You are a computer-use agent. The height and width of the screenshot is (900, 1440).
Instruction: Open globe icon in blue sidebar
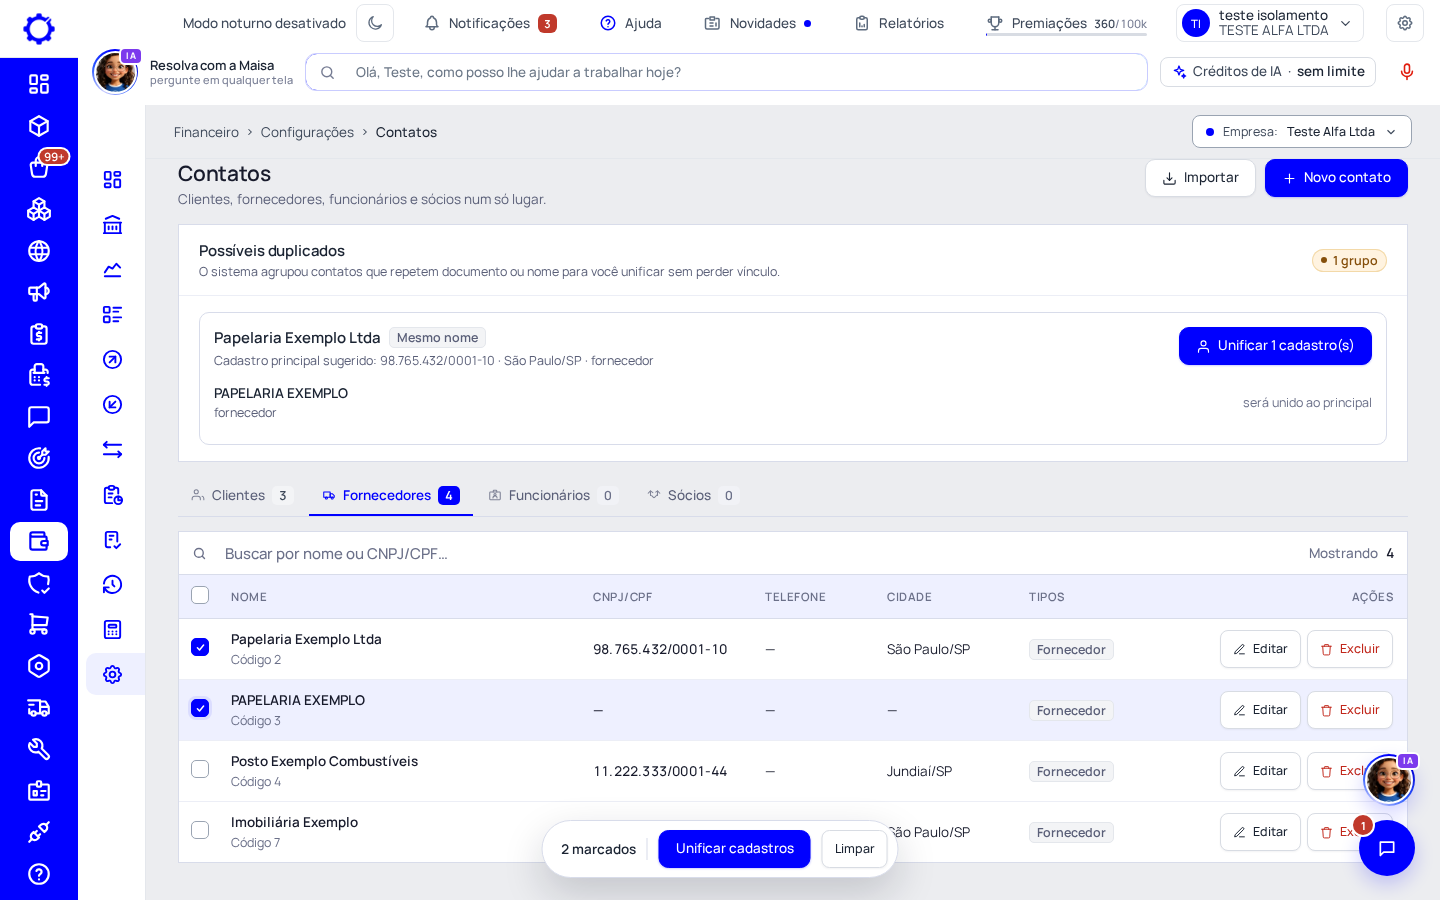coord(39,251)
